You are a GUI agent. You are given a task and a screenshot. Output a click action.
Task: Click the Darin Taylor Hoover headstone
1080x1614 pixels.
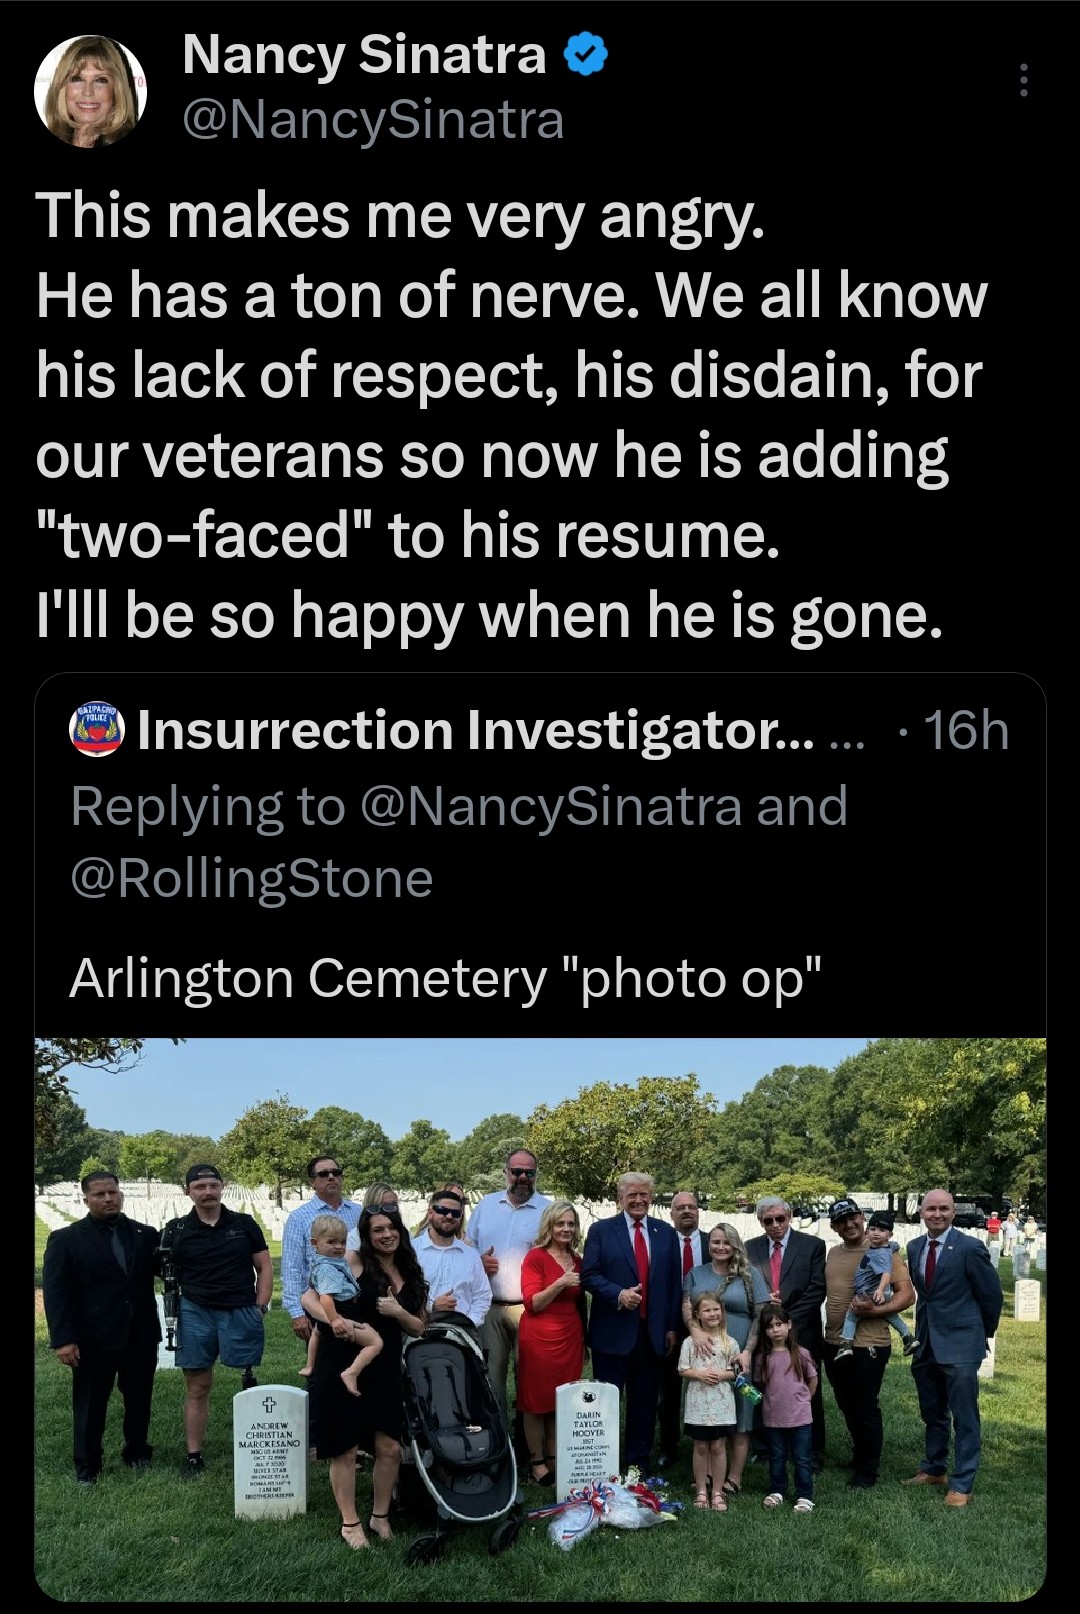point(587,1437)
